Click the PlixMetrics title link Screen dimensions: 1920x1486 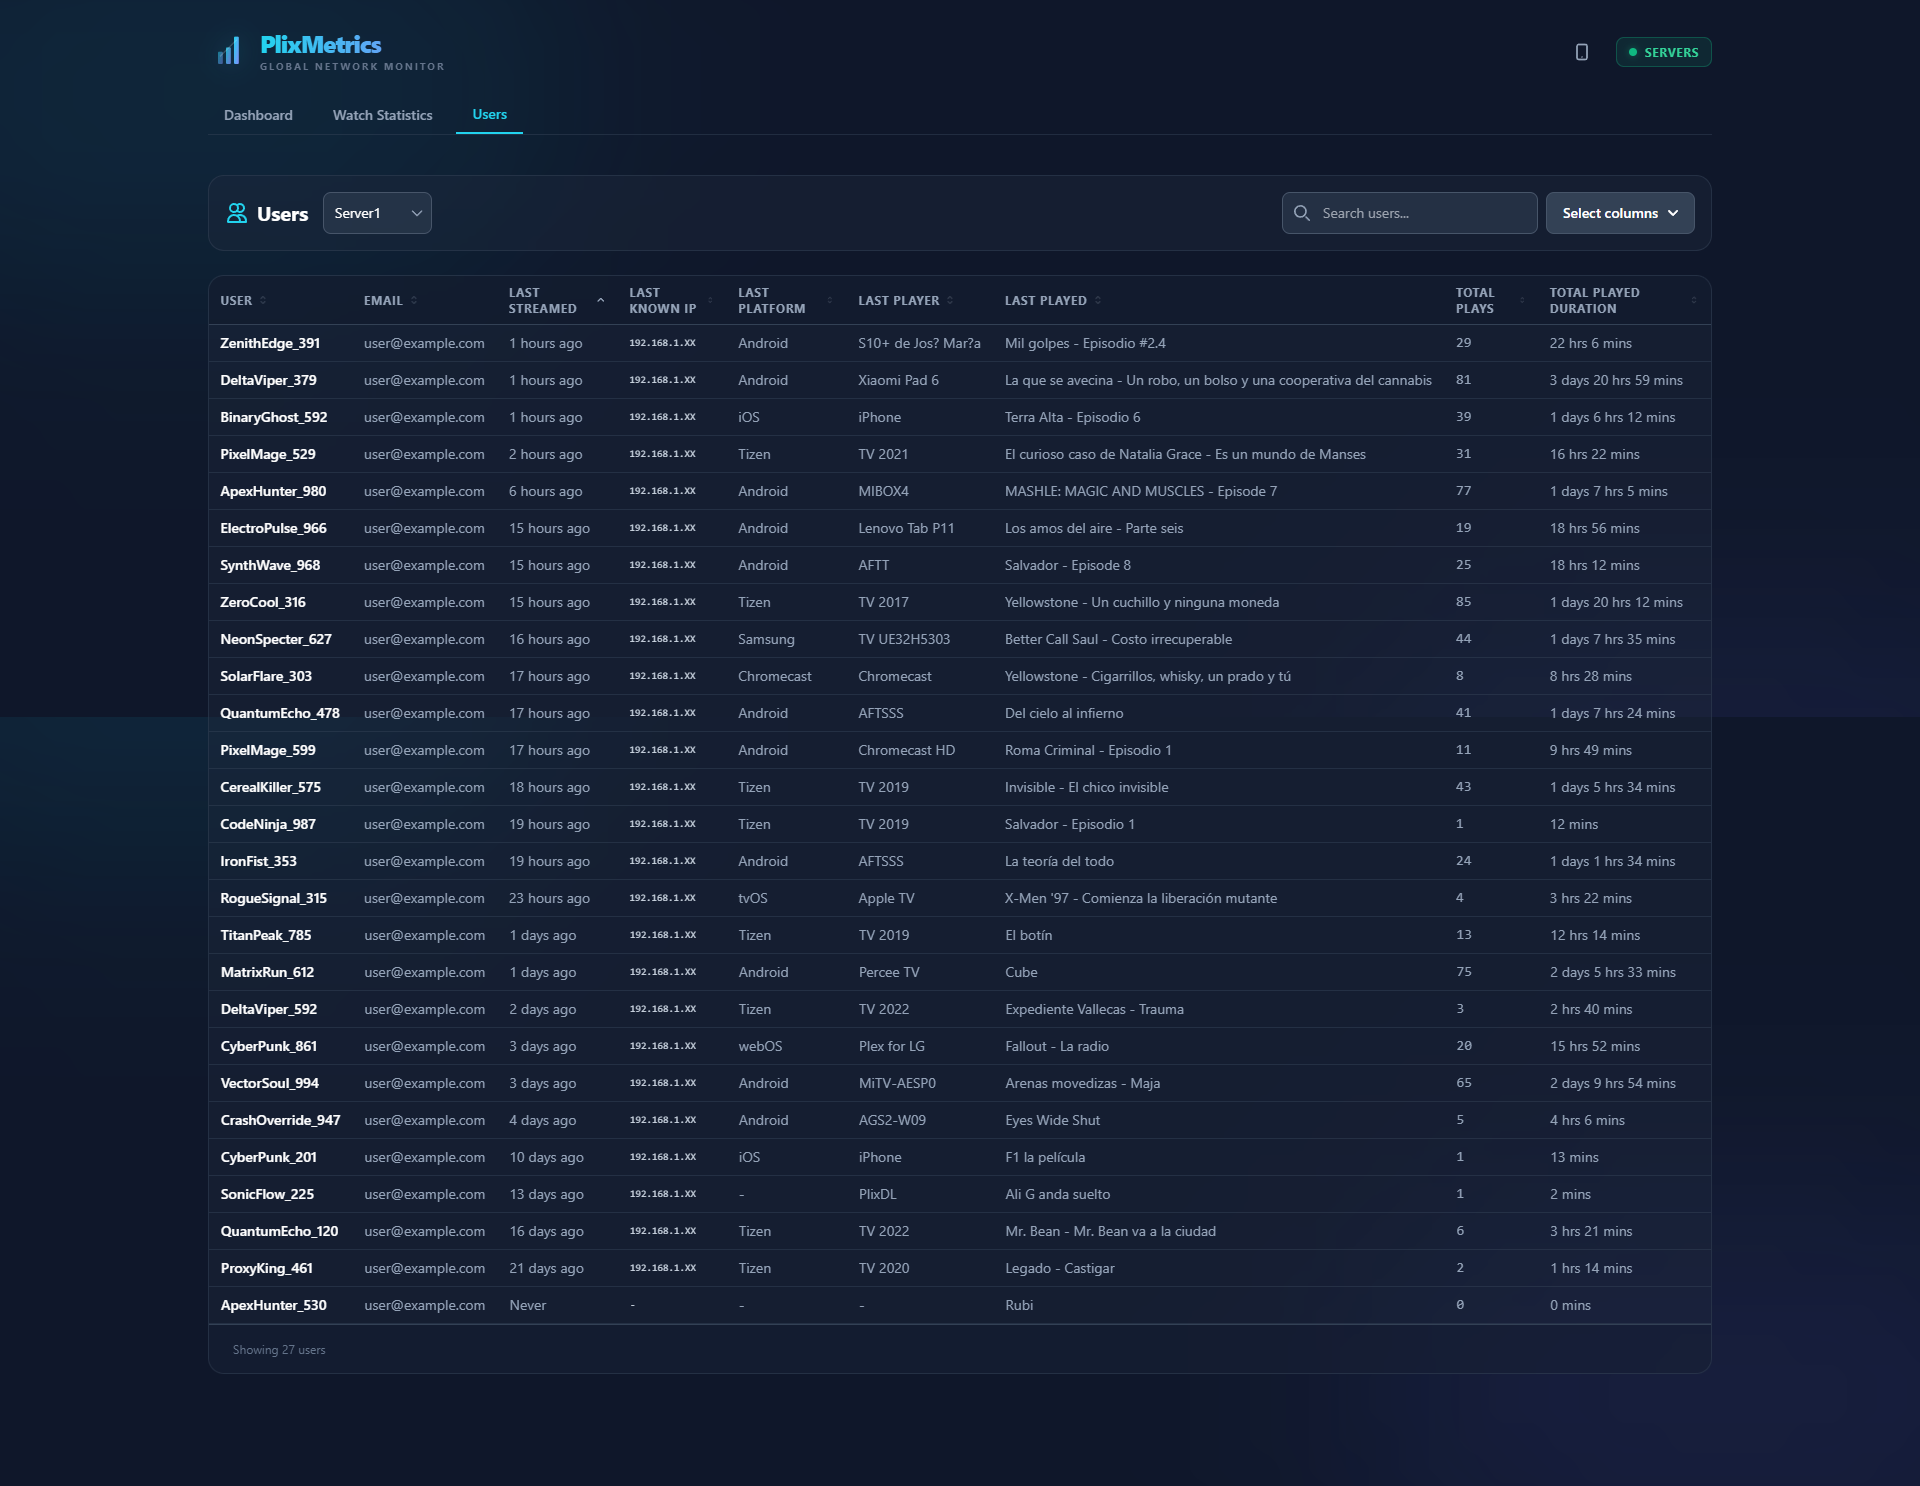320,45
